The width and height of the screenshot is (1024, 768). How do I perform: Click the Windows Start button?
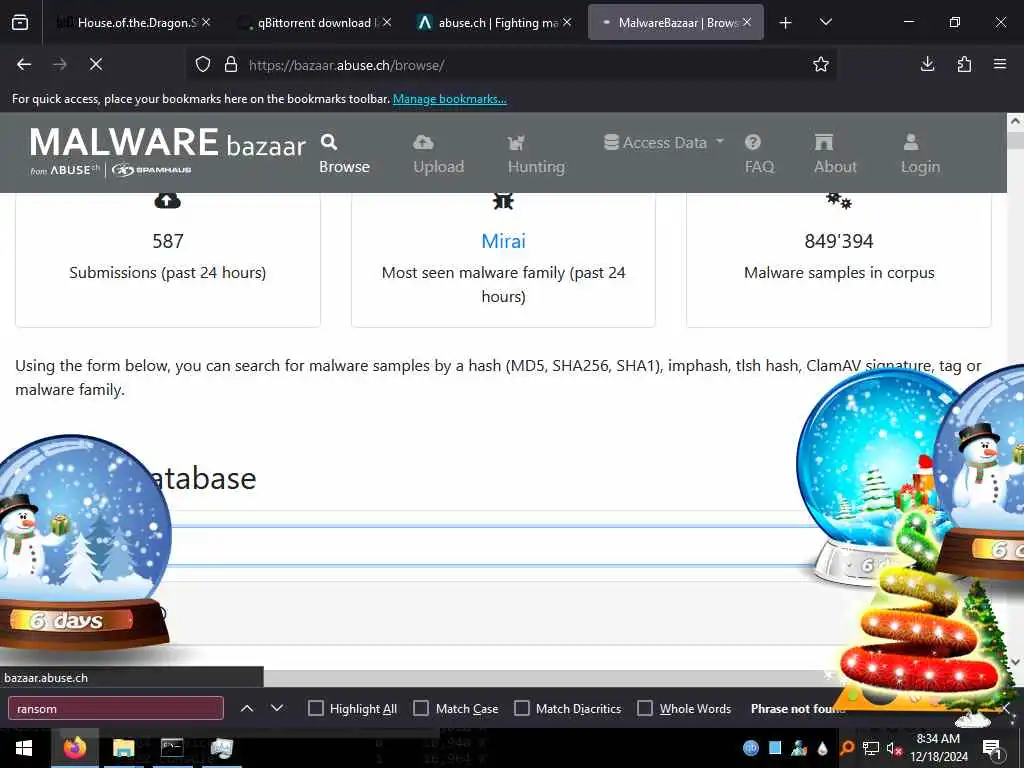point(24,748)
